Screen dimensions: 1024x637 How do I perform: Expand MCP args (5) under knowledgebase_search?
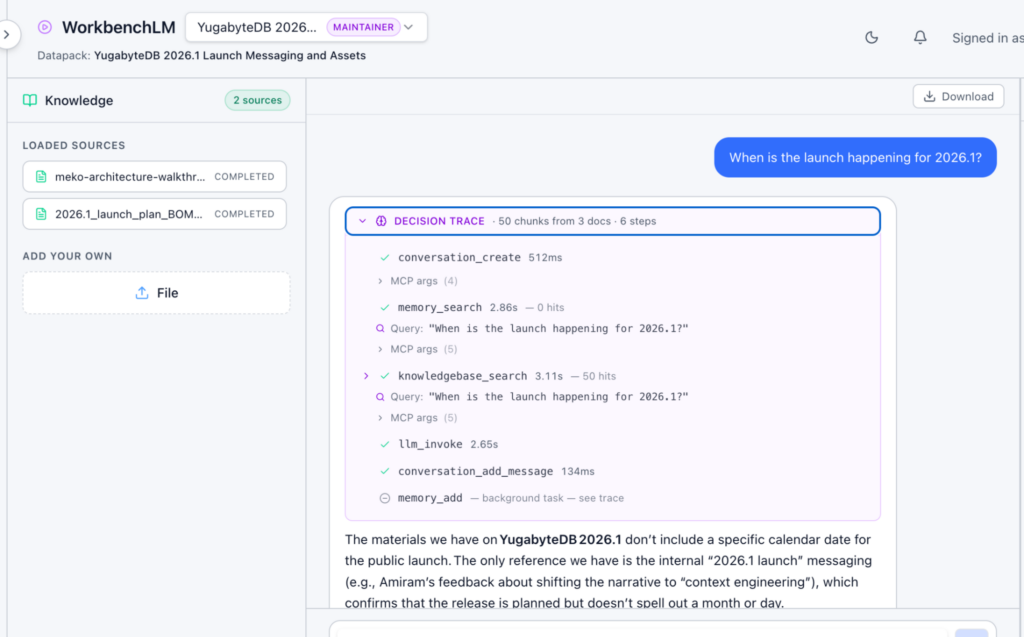coord(417,417)
